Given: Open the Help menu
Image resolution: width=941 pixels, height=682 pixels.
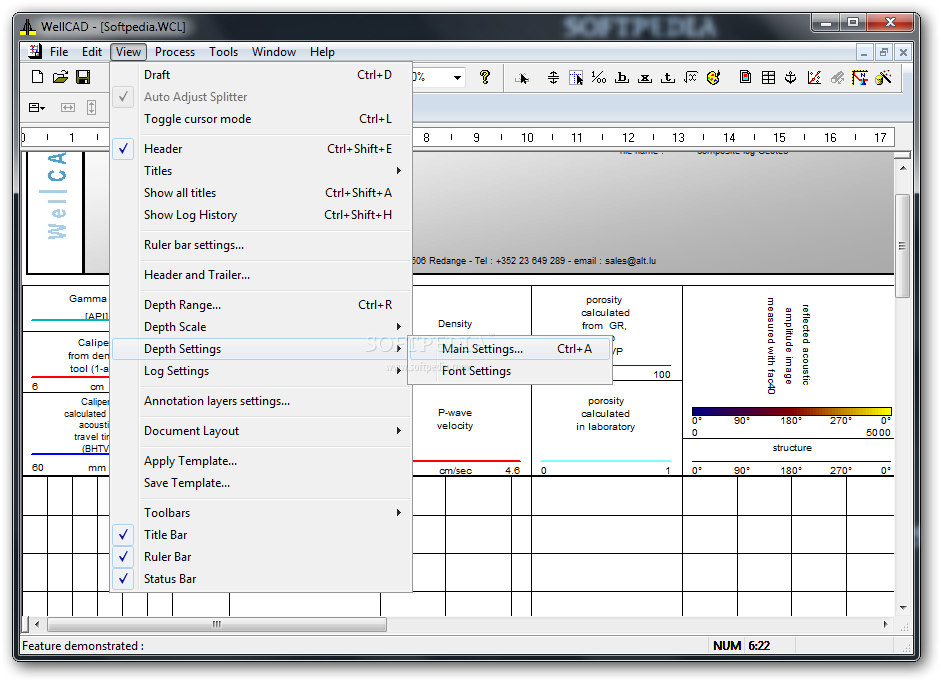Looking at the screenshot, I should click(x=322, y=52).
